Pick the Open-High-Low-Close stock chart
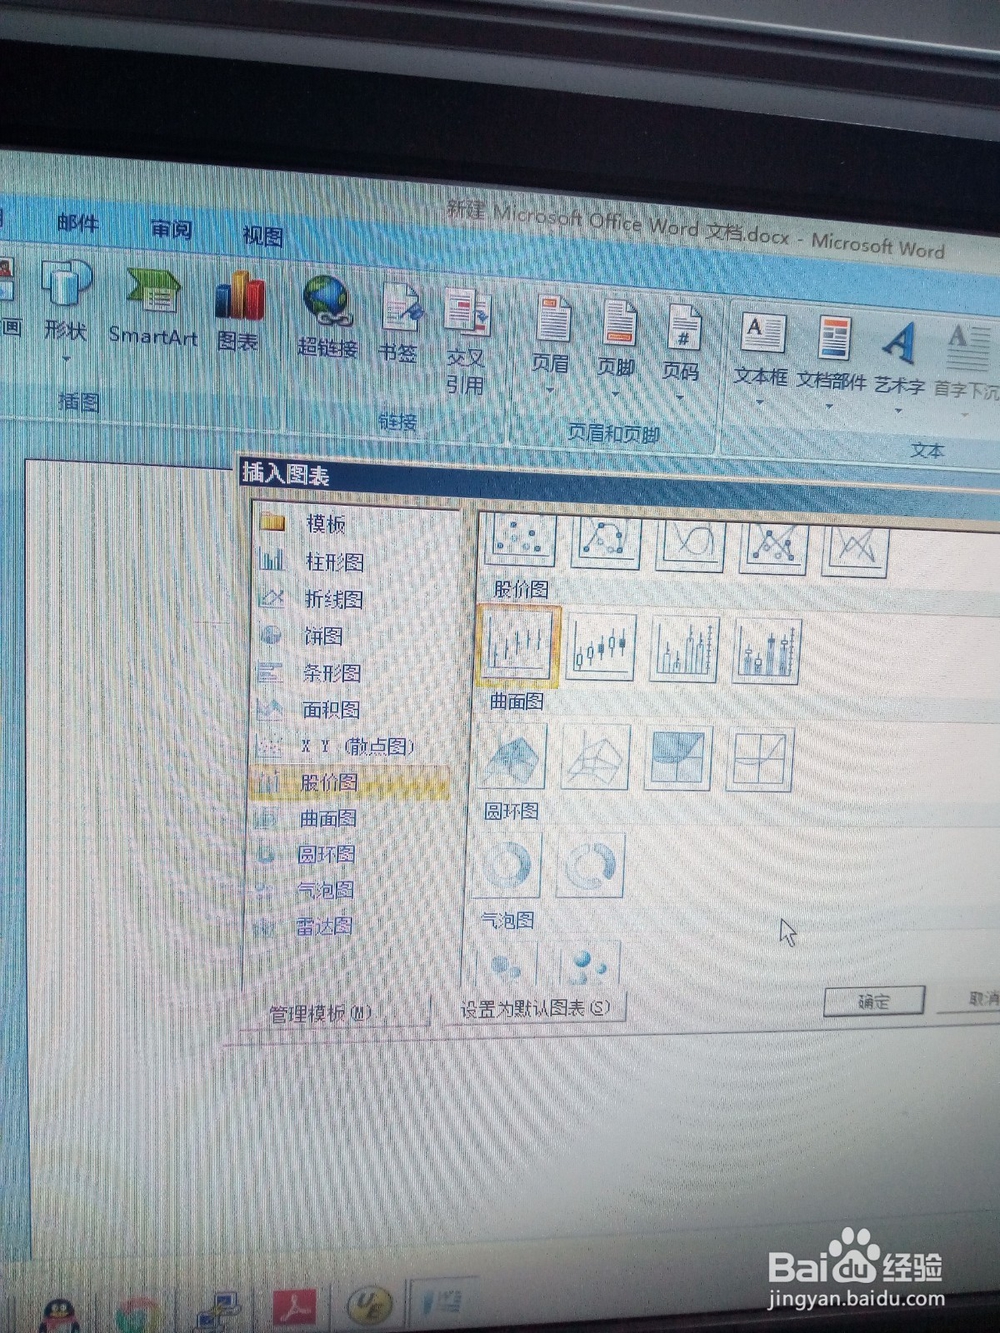 [601, 648]
